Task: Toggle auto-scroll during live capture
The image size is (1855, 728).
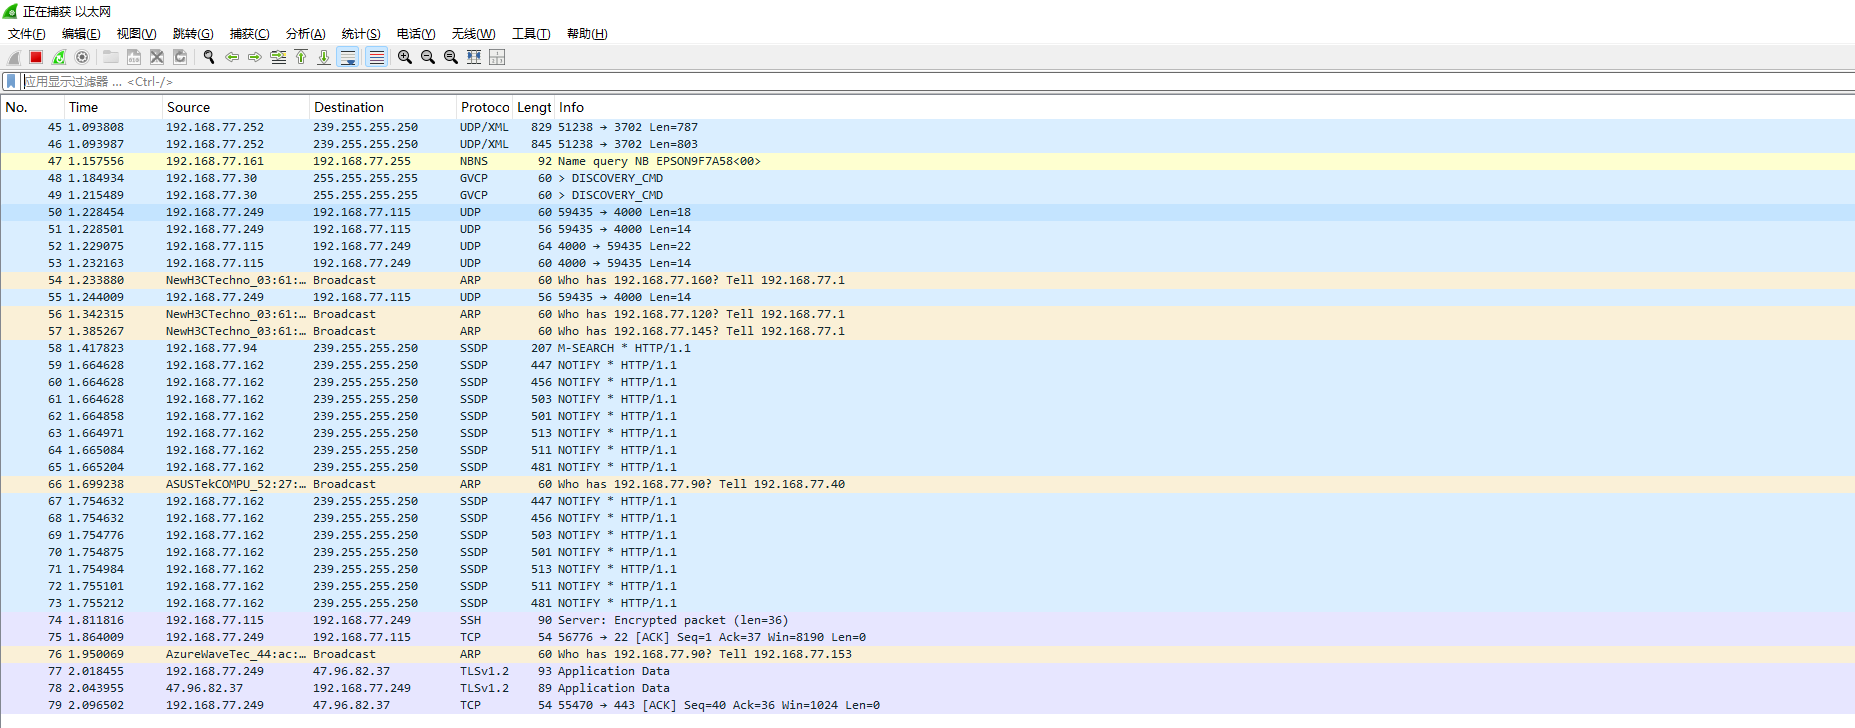Action: [348, 57]
